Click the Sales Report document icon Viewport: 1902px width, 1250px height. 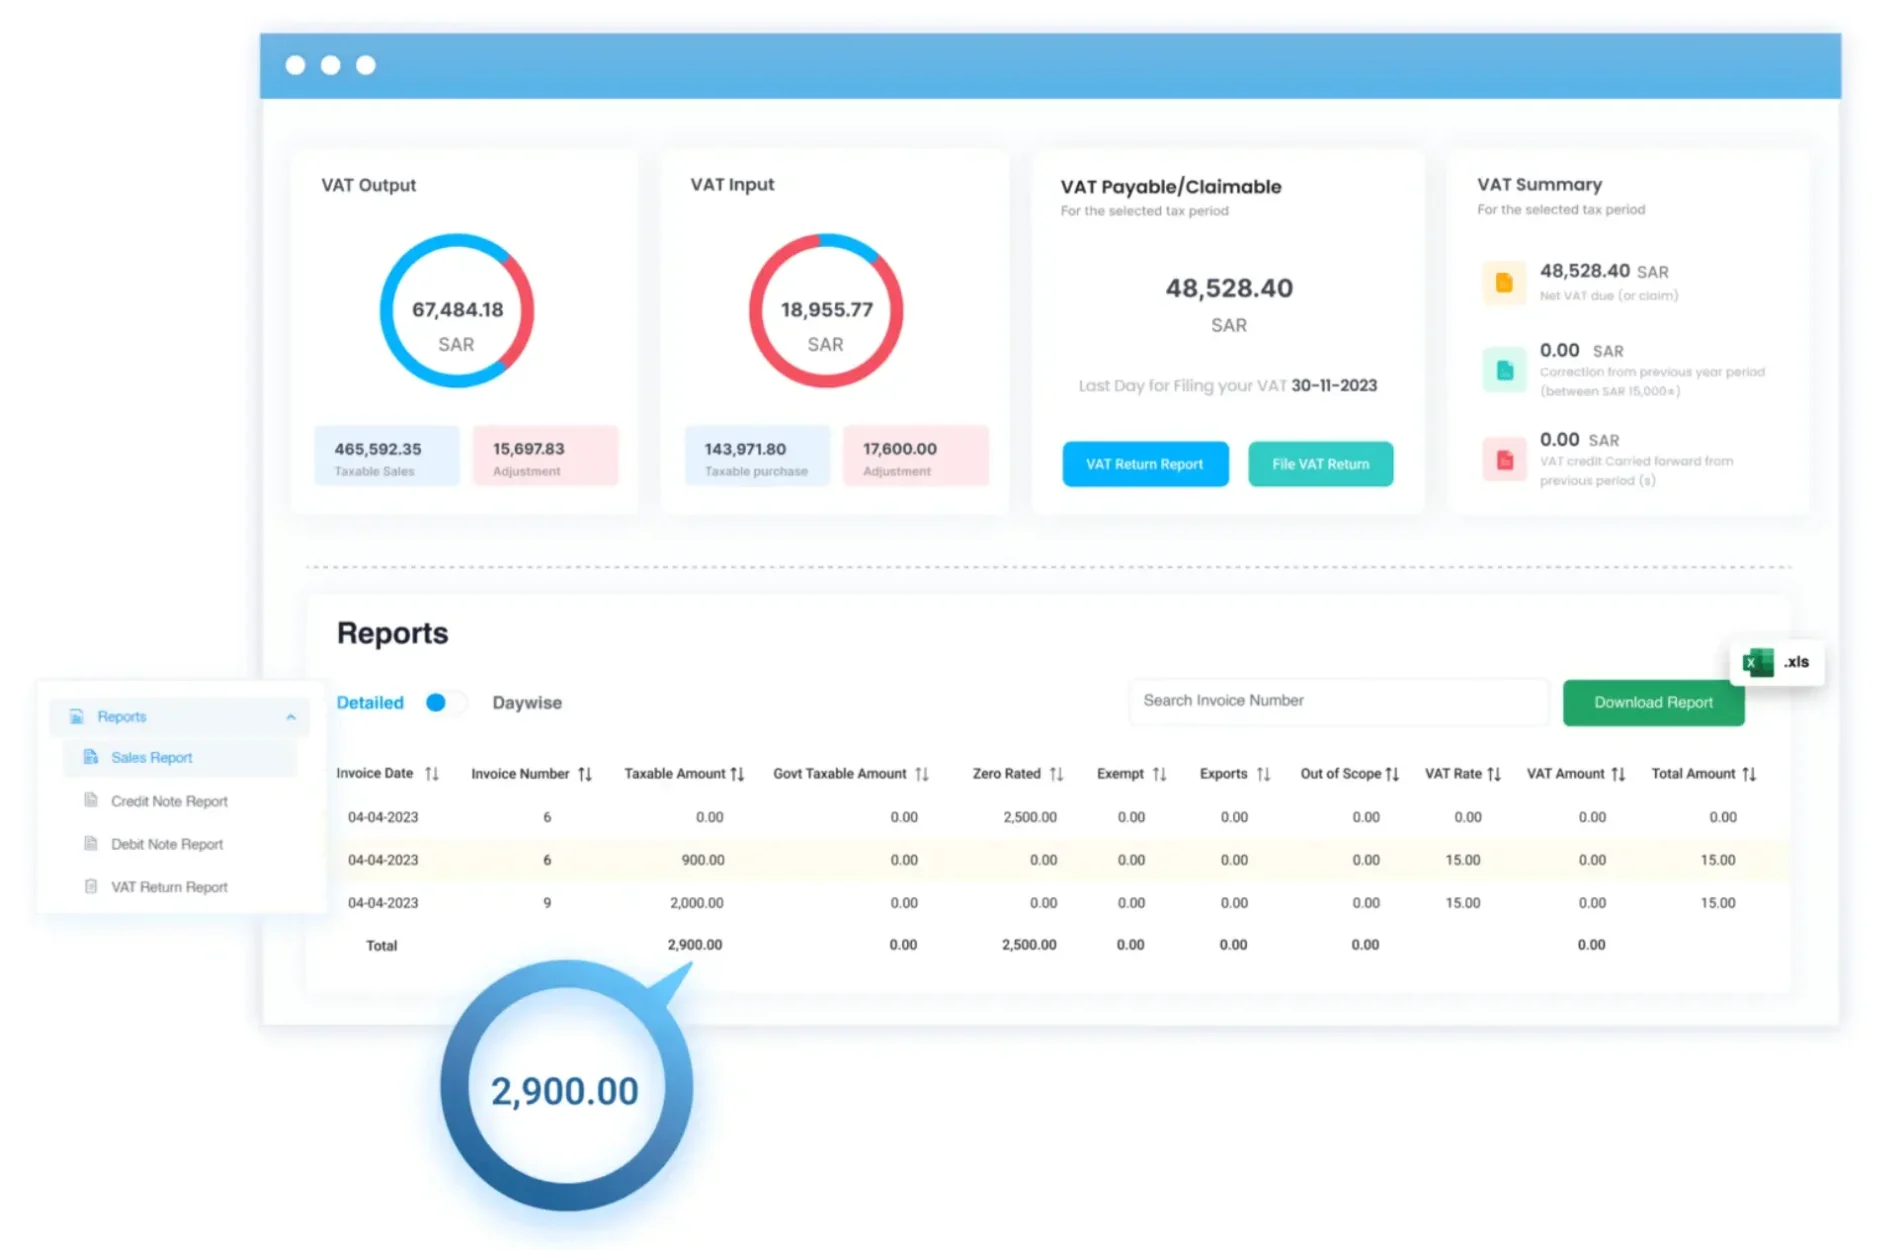[91, 757]
